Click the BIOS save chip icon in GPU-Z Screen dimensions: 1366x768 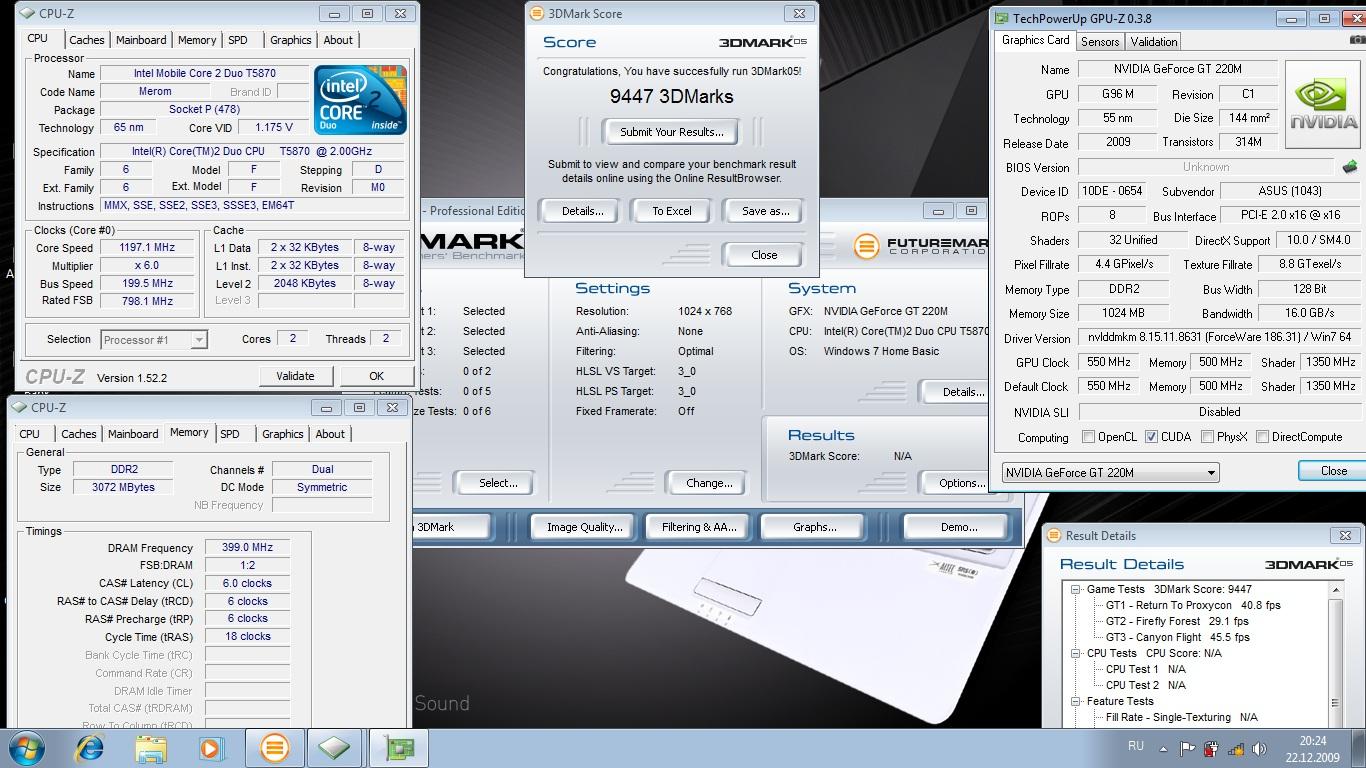[x=1350, y=167]
